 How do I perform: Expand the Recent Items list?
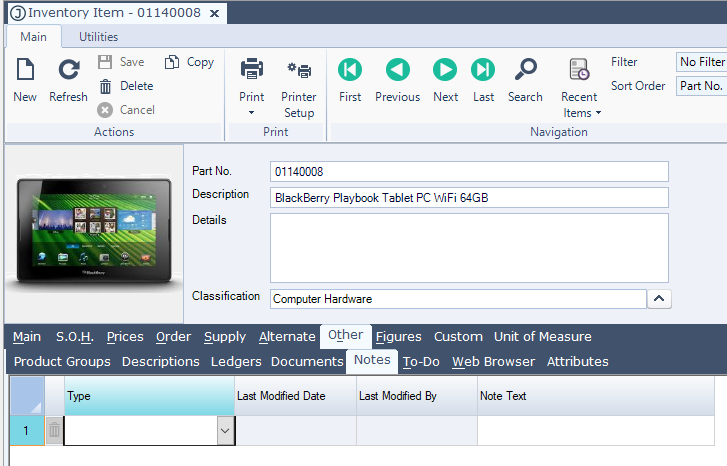tap(580, 105)
